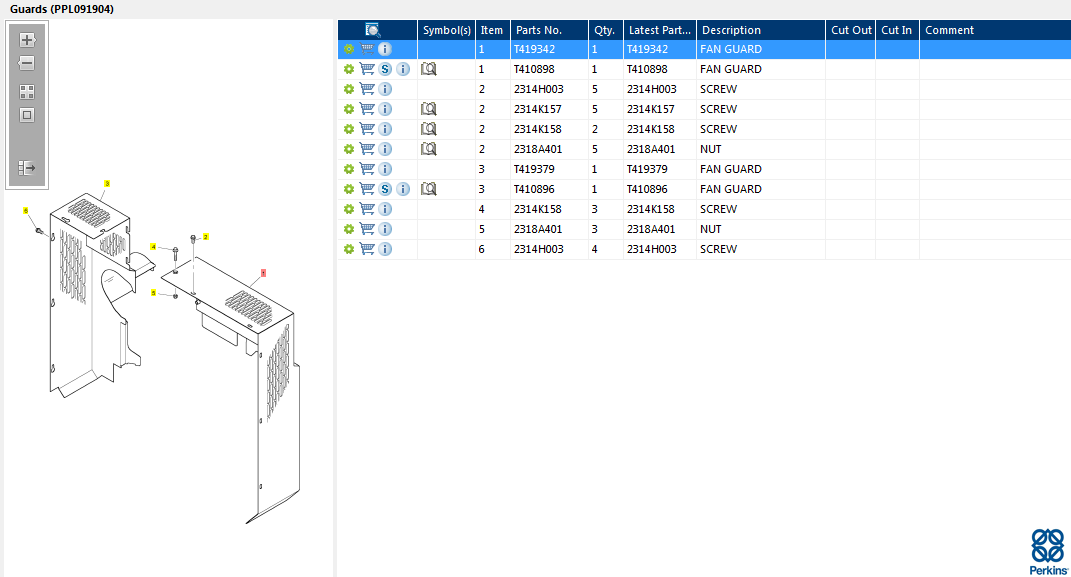Click the red callout label 1 on diagram
Screen dimensions: 1071x577
263,272
